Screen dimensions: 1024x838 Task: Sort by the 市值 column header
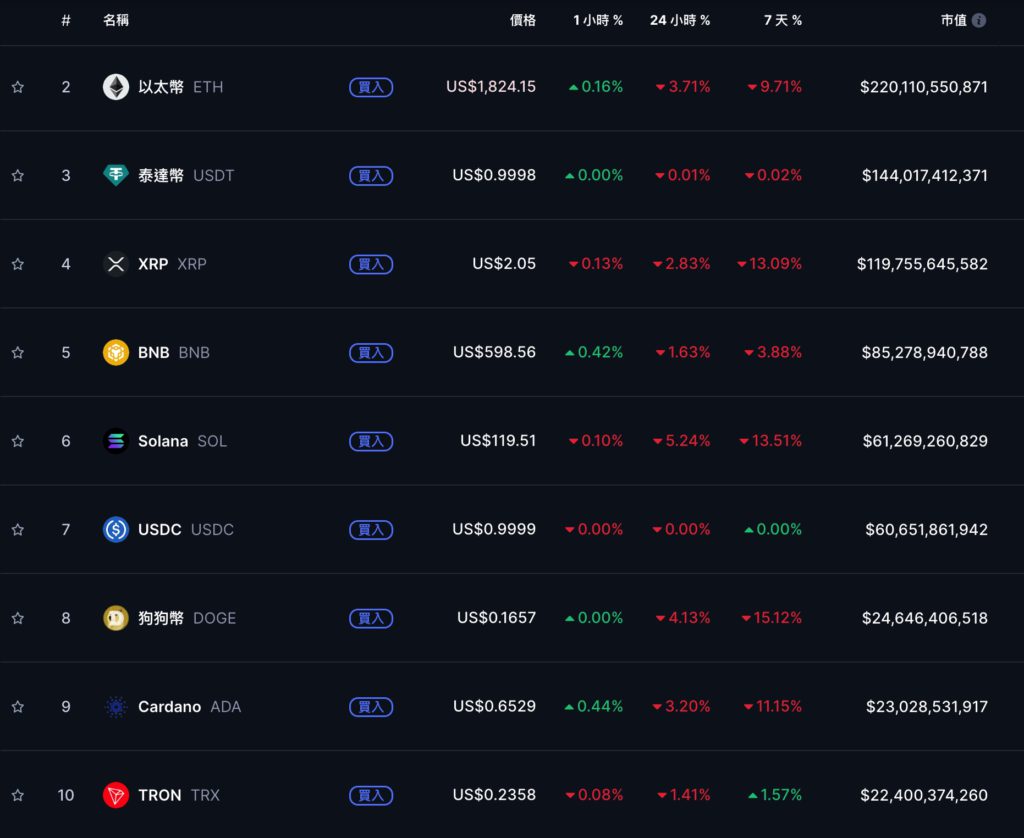(x=953, y=20)
